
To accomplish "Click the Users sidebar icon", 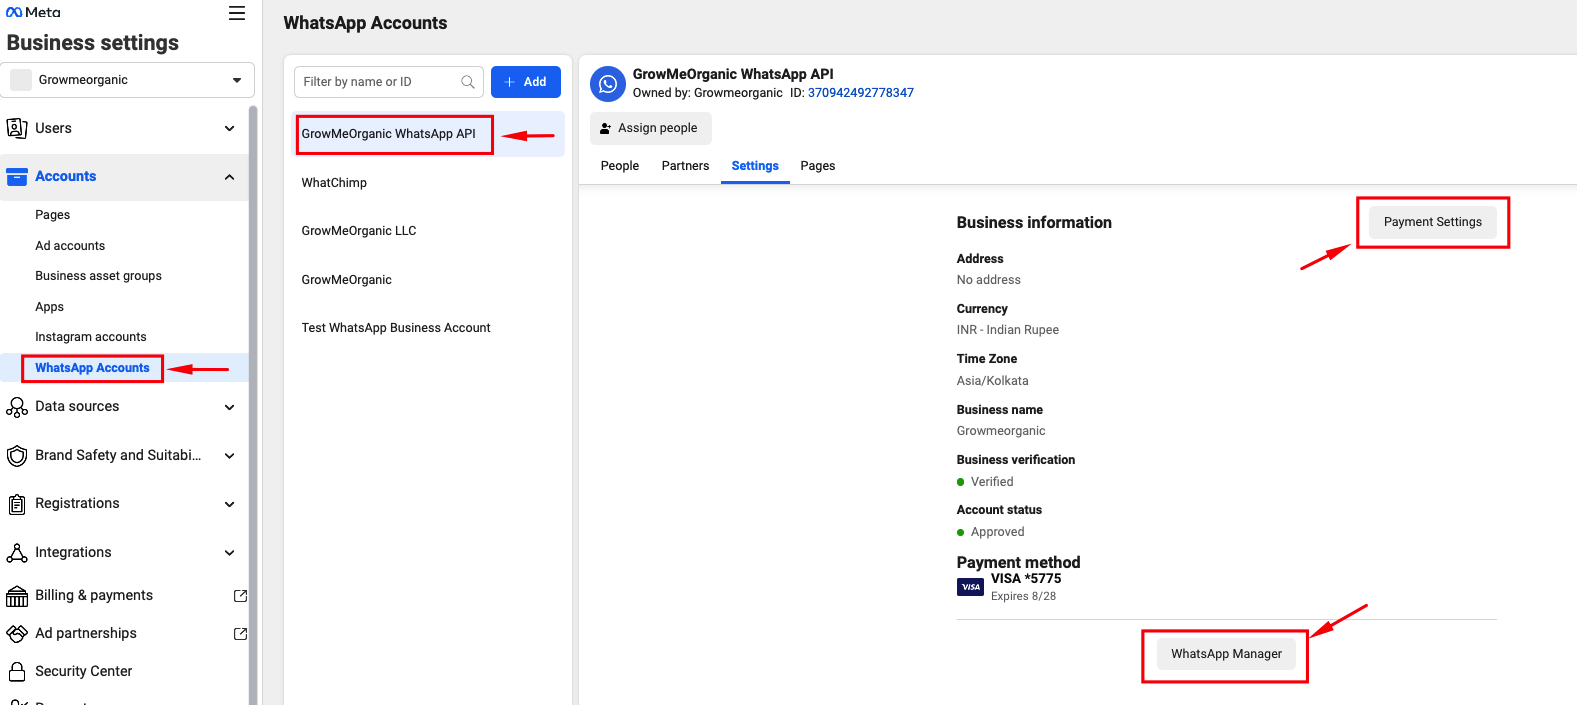I will [17, 128].
